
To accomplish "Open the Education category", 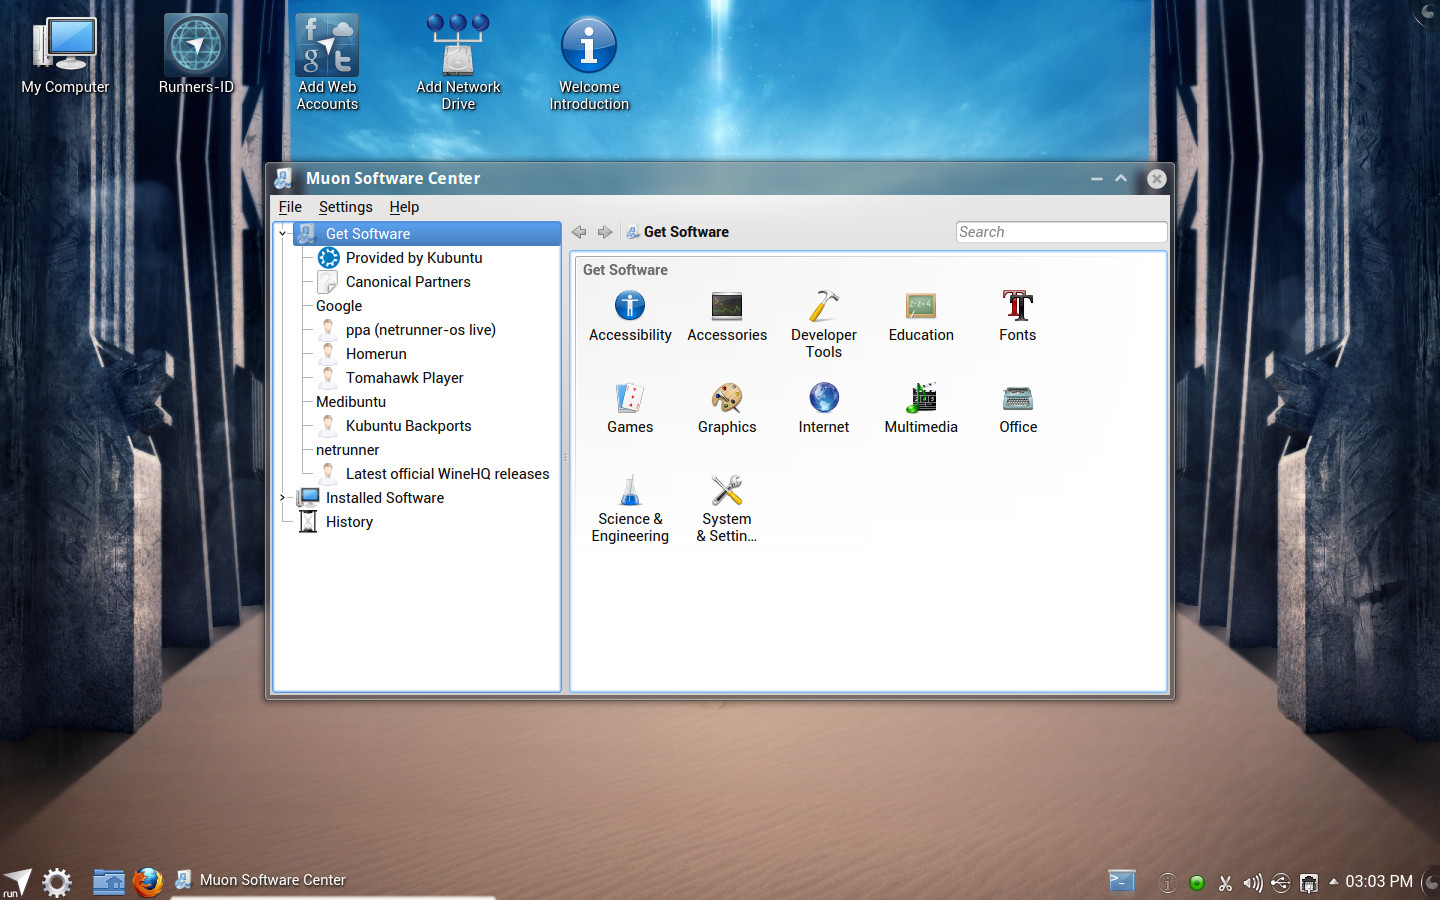I will pyautogui.click(x=921, y=316).
